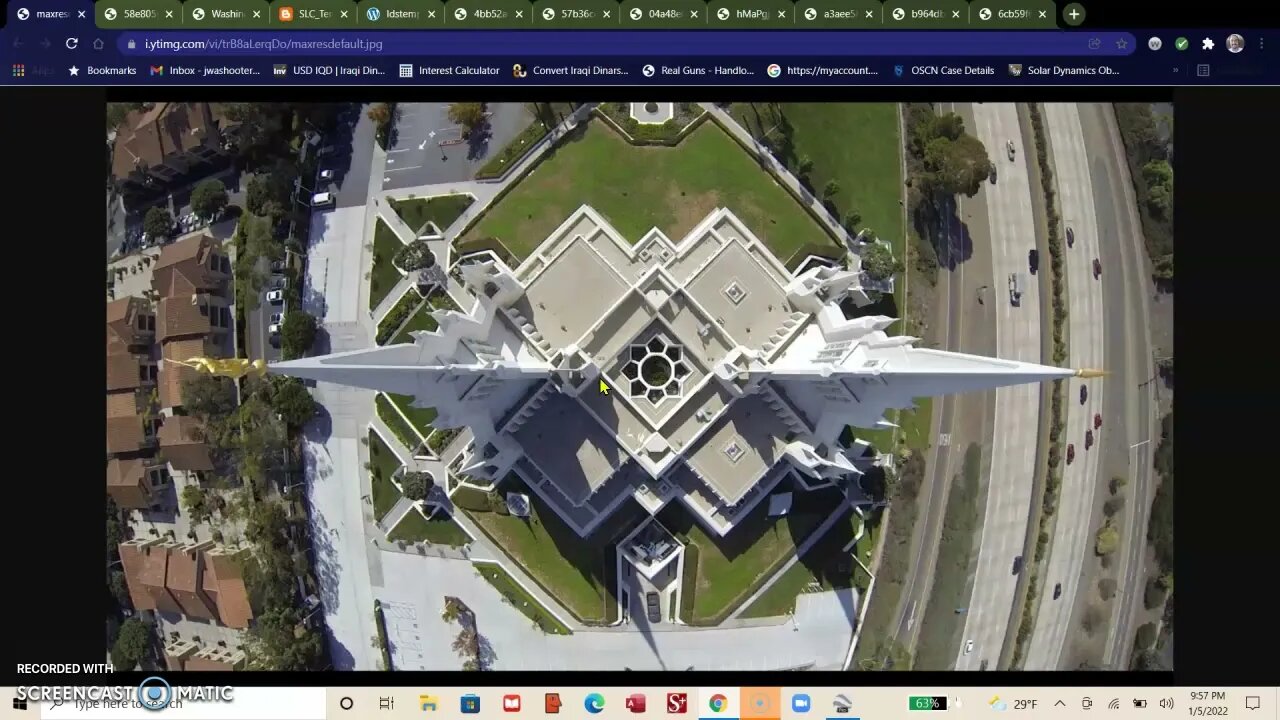1280x720 pixels.
Task: Open the Screencast-O-Matic recorder taskbar icon
Action: tap(759, 704)
